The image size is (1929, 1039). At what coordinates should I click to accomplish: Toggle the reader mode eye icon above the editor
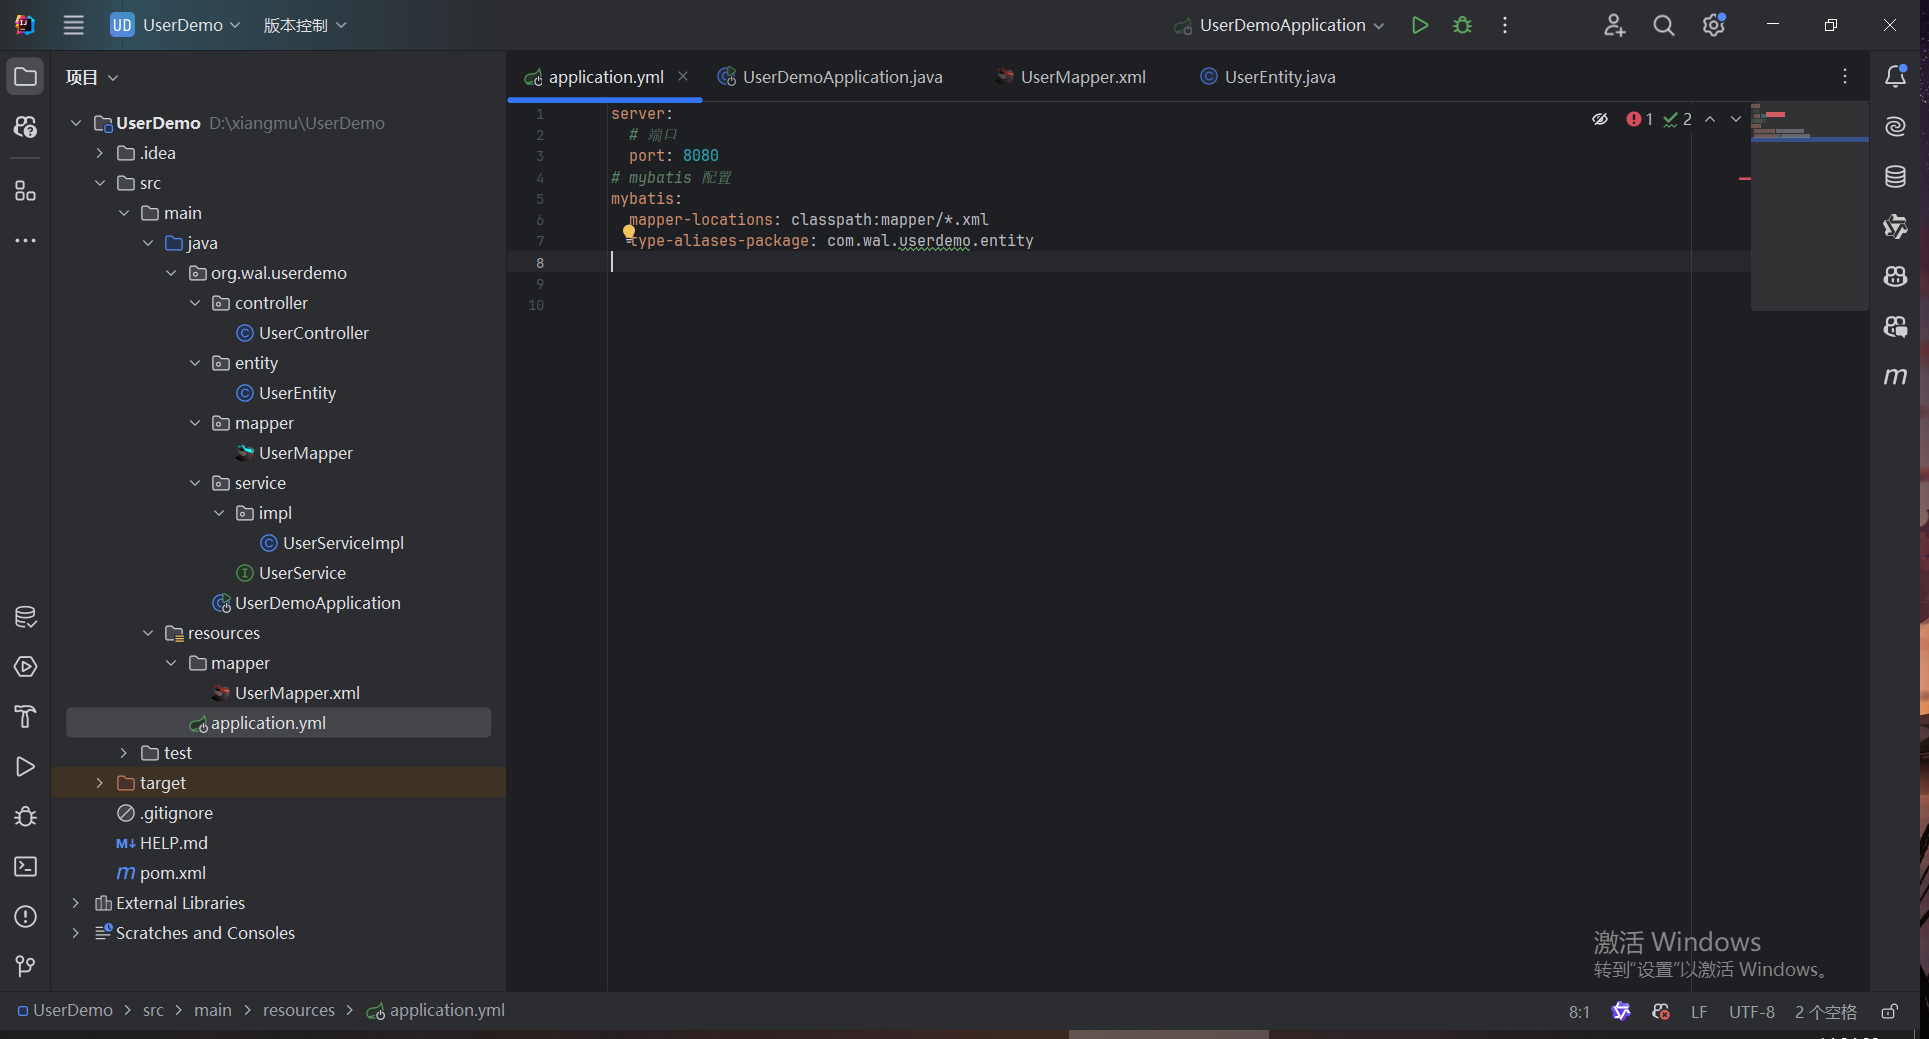coord(1600,118)
